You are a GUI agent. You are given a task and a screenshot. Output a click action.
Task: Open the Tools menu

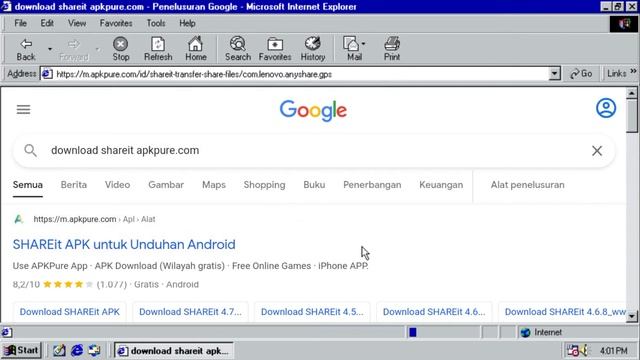pyautogui.click(x=156, y=23)
